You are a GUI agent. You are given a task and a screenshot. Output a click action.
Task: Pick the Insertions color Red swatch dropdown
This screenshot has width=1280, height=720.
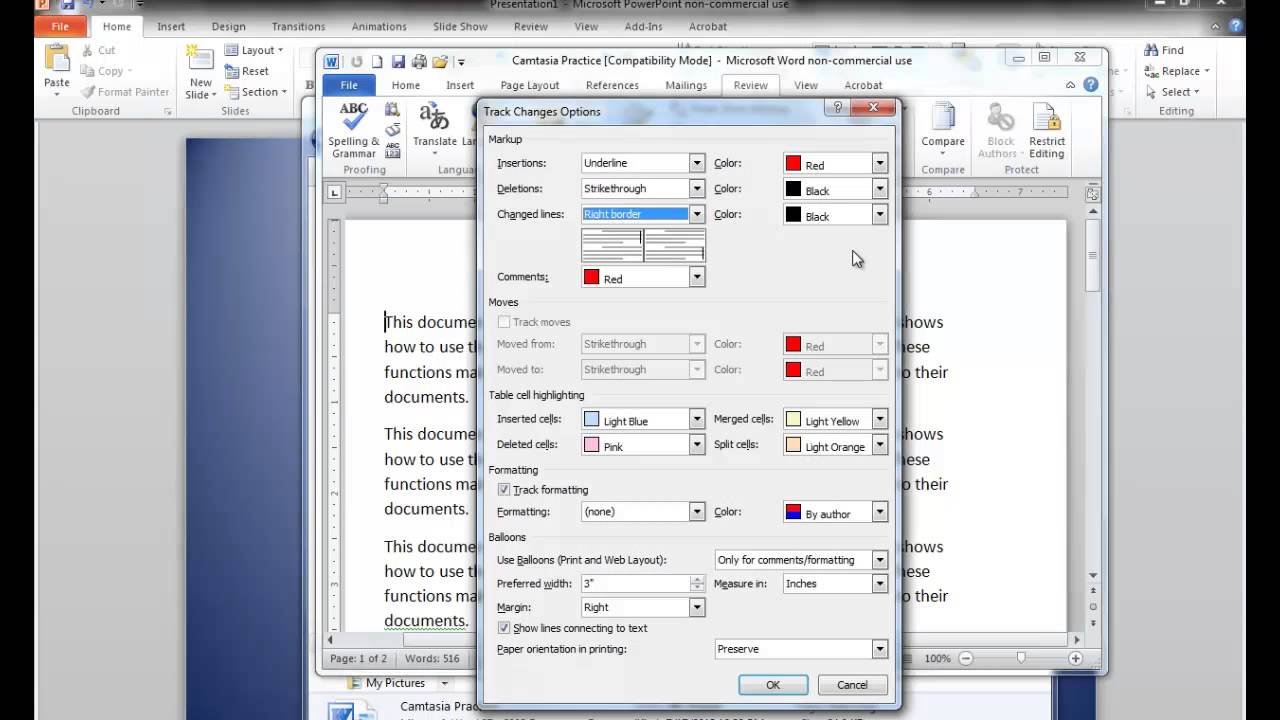pos(835,164)
